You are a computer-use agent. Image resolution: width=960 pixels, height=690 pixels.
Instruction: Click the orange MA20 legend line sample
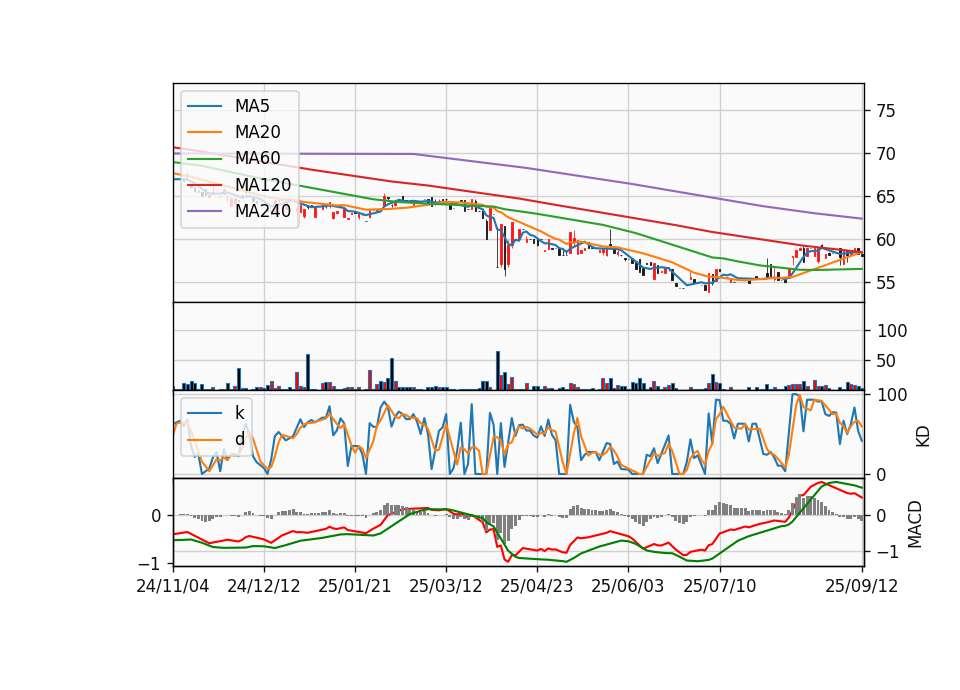pyautogui.click(x=204, y=132)
